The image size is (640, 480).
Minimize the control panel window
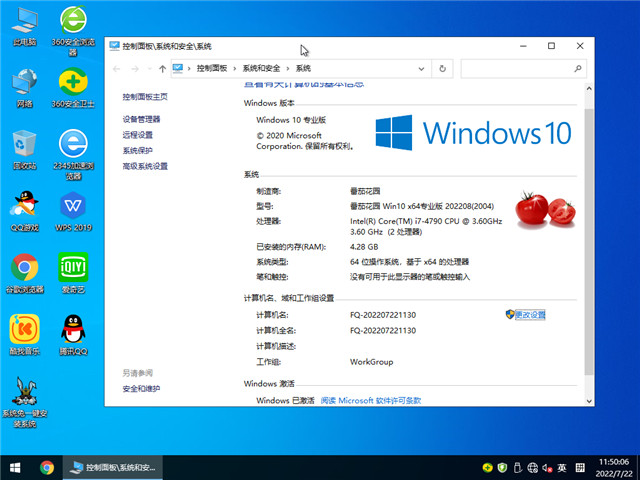coord(523,46)
